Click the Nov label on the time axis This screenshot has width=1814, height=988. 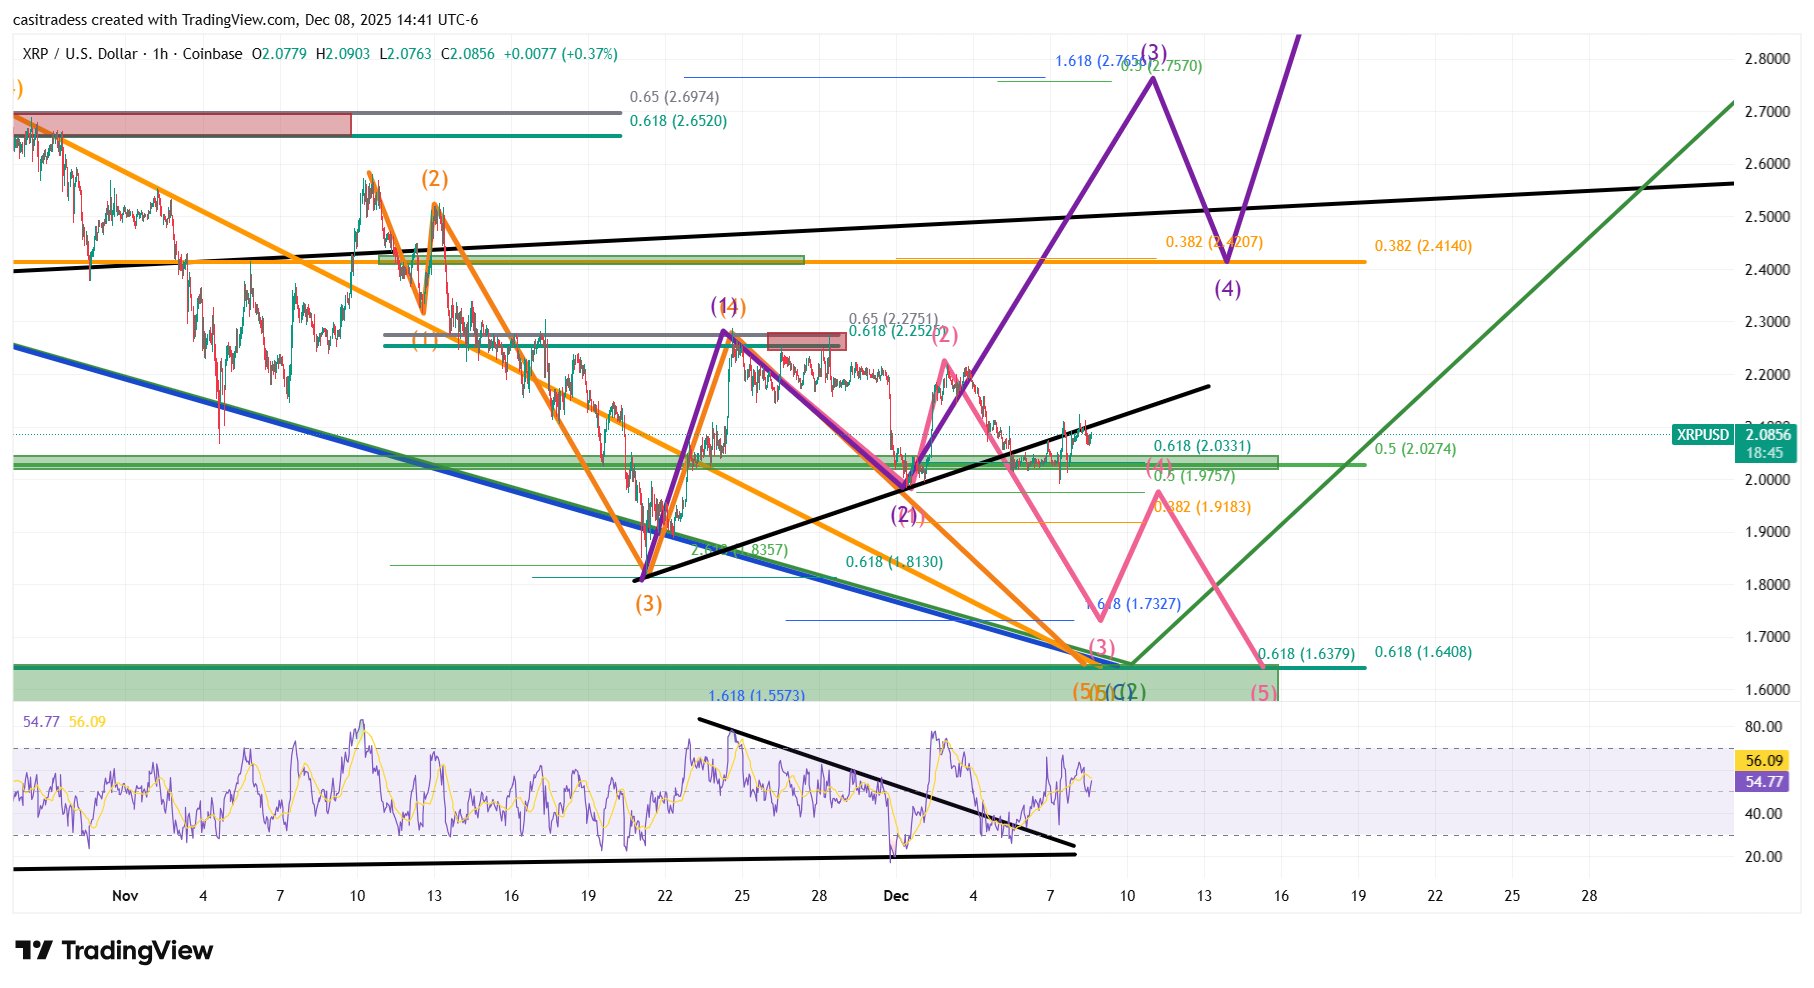125,897
